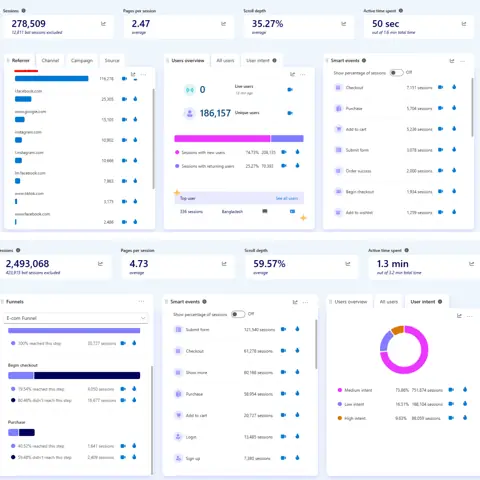Switch to the Referrer tab

(x=21, y=61)
